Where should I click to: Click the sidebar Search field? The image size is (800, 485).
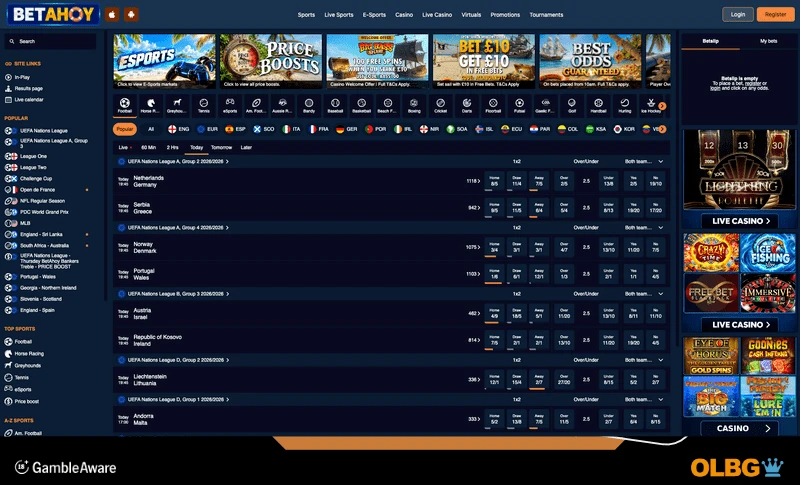click(50, 41)
